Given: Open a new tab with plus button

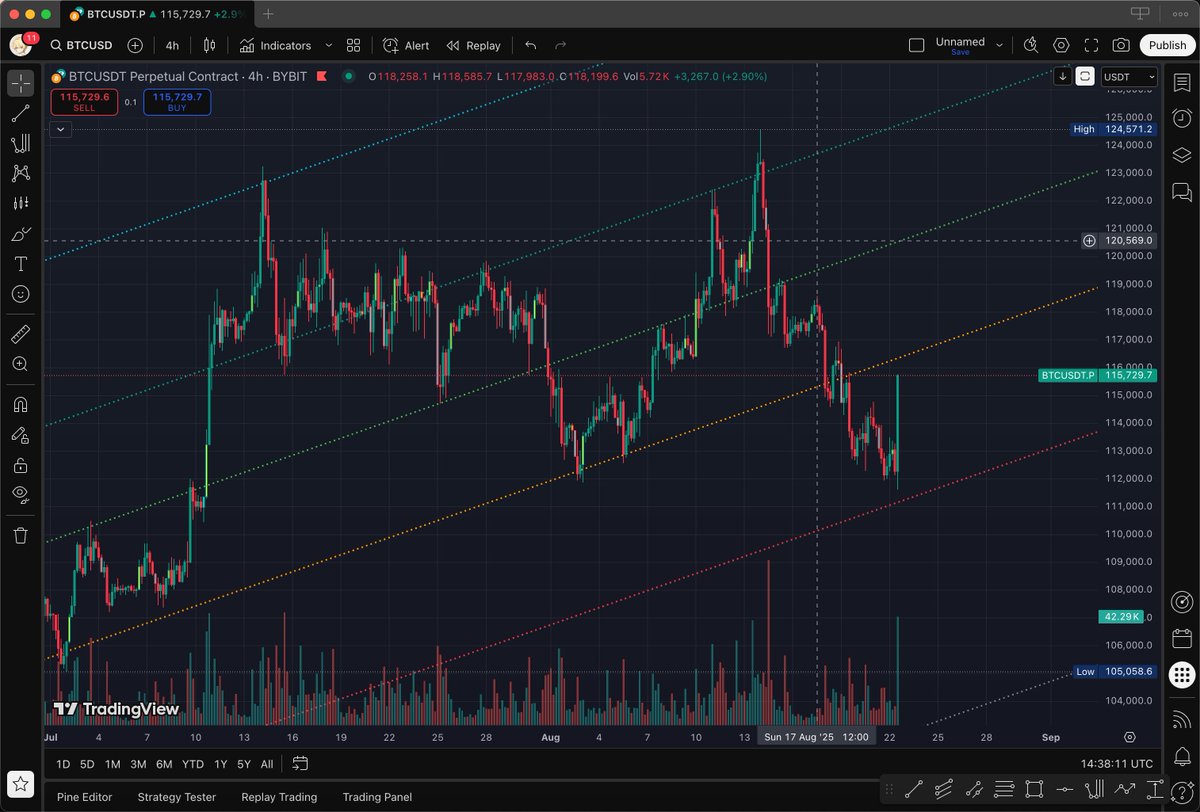Looking at the screenshot, I should point(268,14).
